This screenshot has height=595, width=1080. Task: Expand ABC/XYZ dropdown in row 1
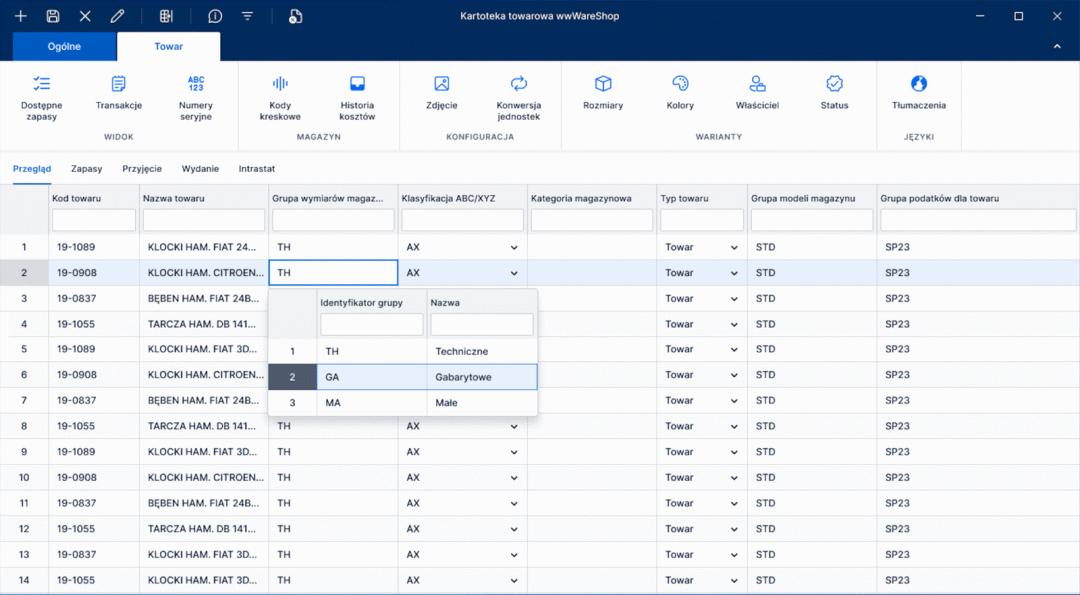[514, 247]
